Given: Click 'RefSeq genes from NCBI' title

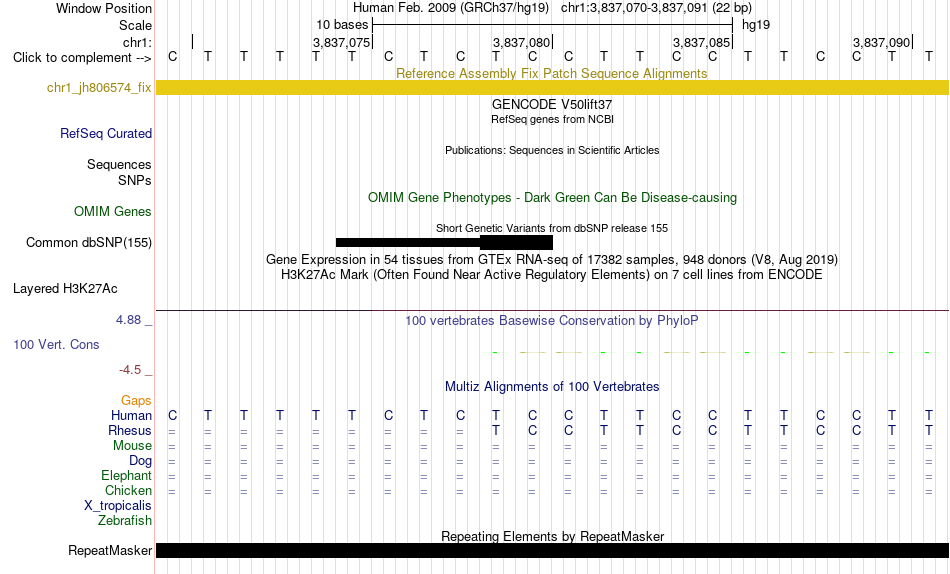Looking at the screenshot, I should tap(552, 119).
